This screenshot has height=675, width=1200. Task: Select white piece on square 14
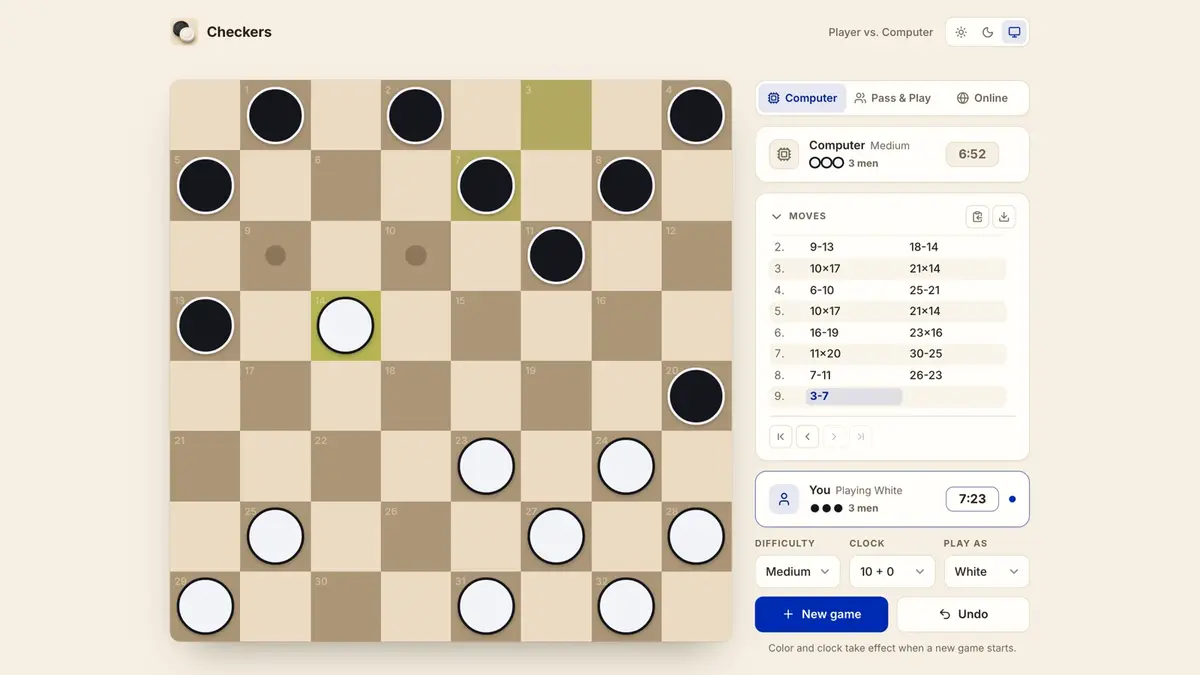point(345,325)
